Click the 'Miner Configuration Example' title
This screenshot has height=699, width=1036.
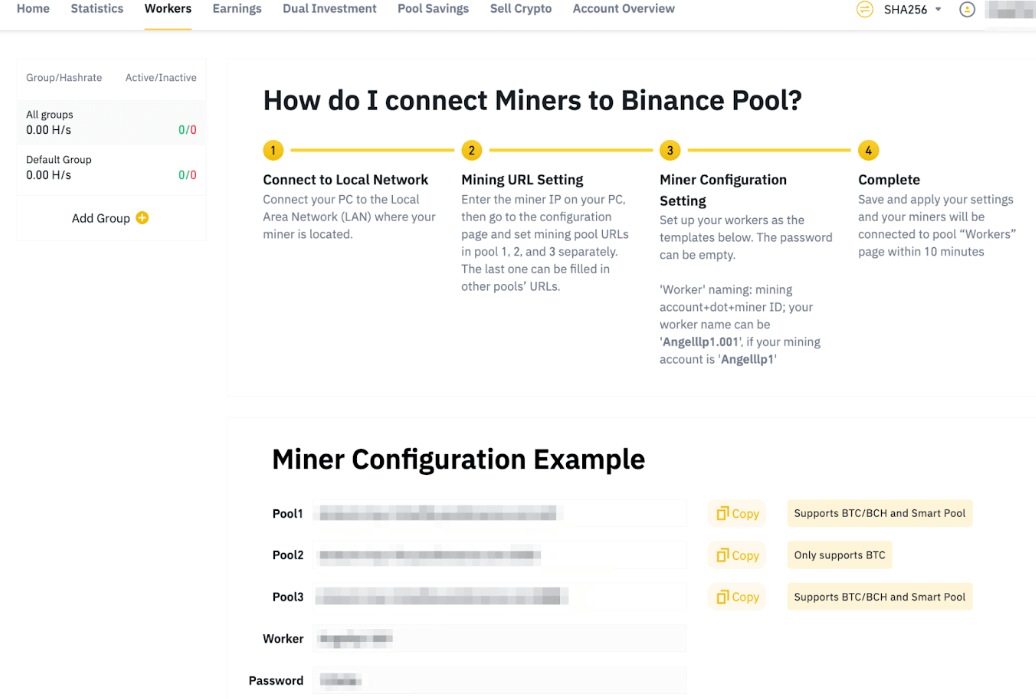point(459,459)
